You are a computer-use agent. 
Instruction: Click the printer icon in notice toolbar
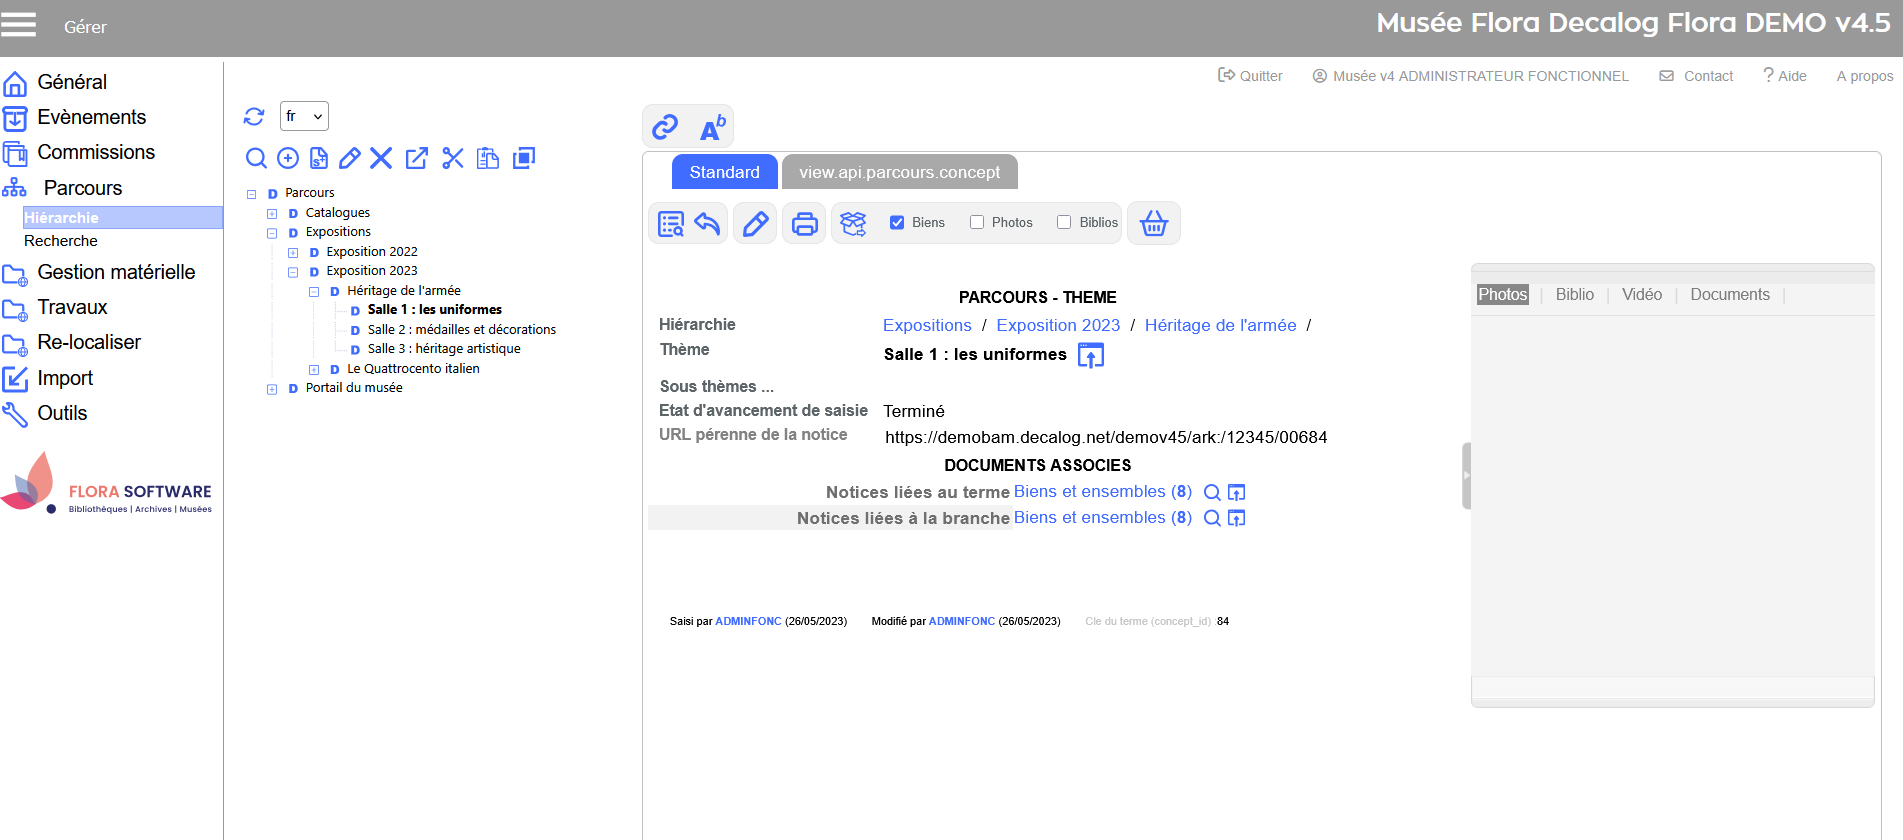coord(804,223)
